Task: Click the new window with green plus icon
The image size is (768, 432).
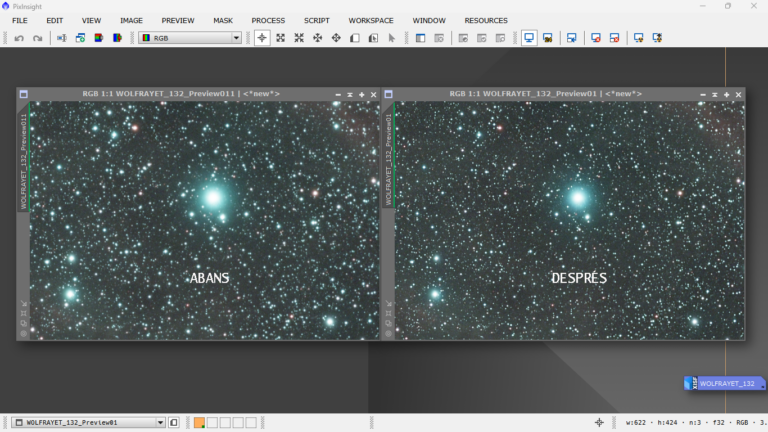Action: [x=80, y=38]
